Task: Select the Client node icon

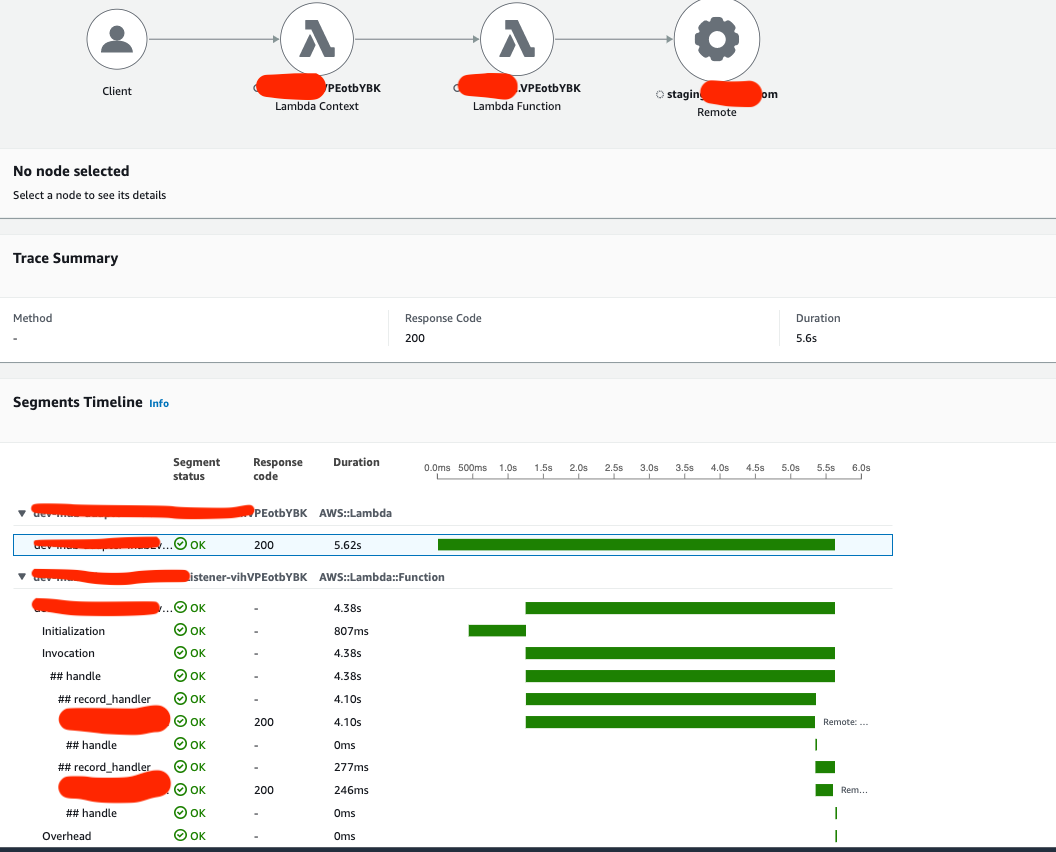Action: point(117,39)
